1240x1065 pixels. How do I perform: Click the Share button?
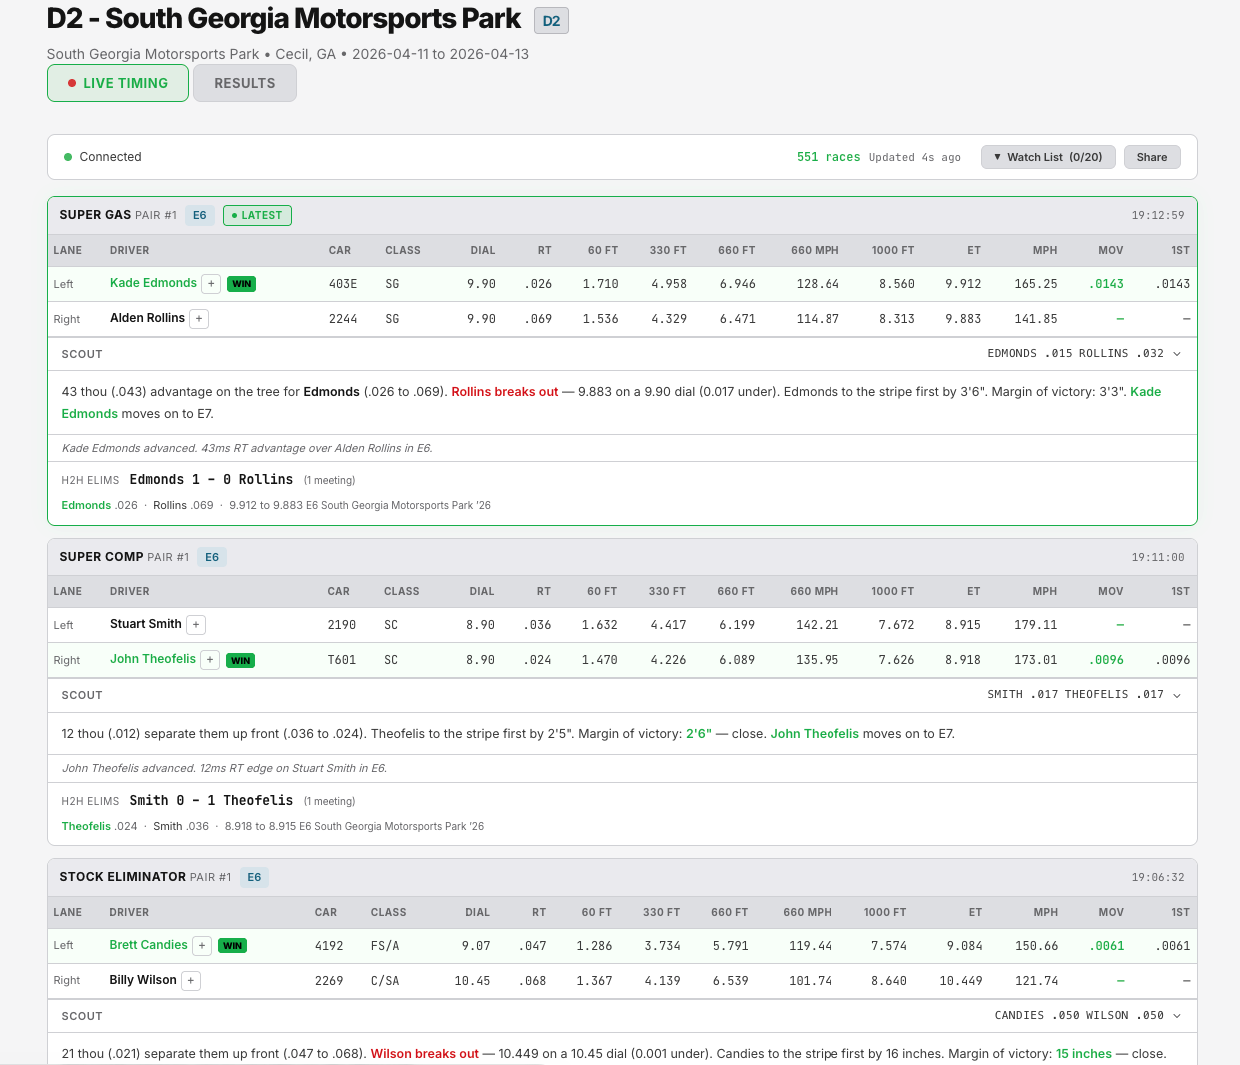coord(1151,156)
